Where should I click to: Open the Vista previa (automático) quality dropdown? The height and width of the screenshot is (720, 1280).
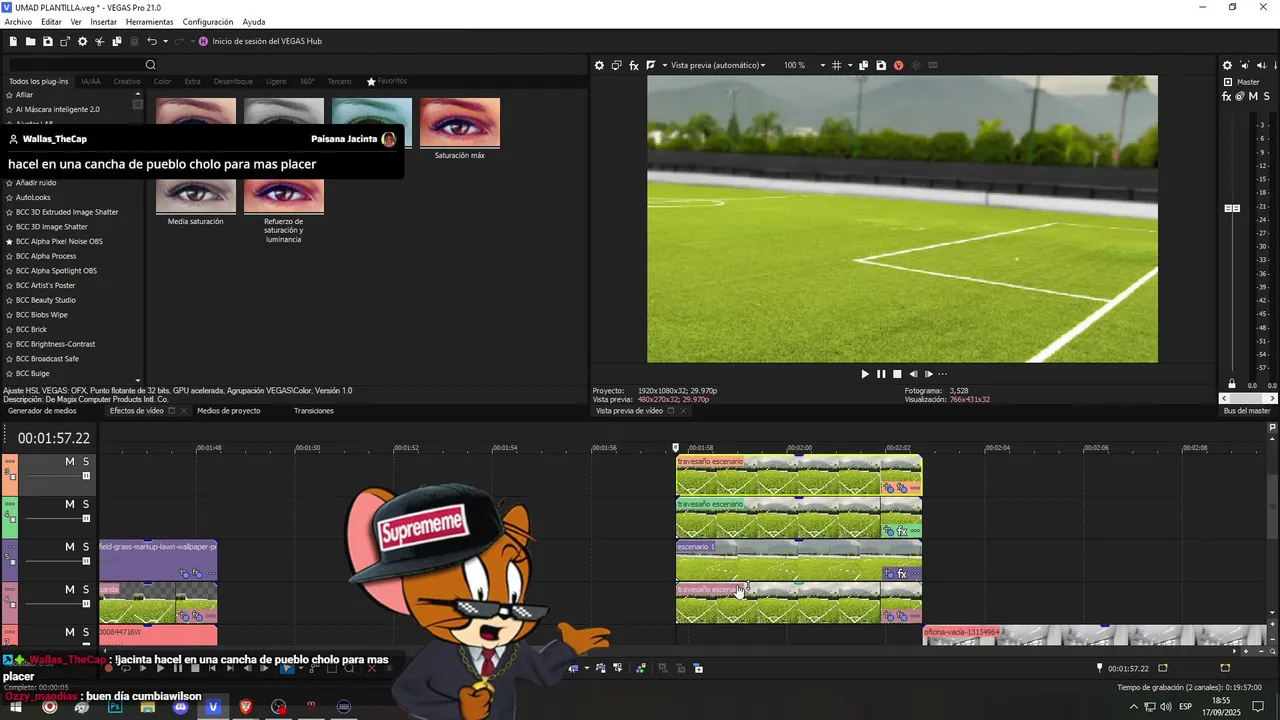(x=718, y=65)
